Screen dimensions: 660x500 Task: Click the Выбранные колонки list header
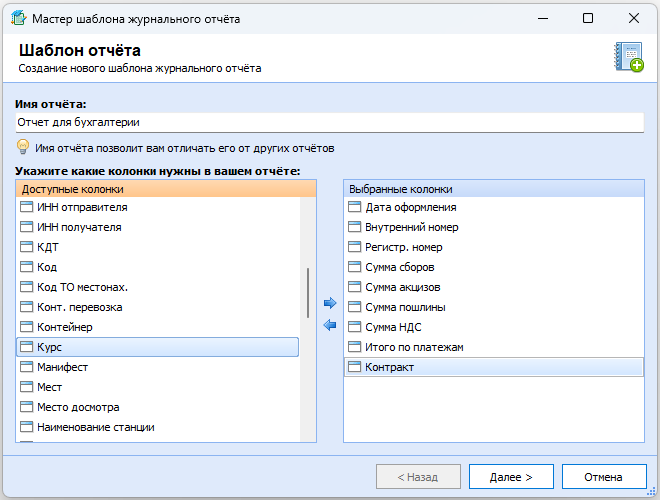492,188
